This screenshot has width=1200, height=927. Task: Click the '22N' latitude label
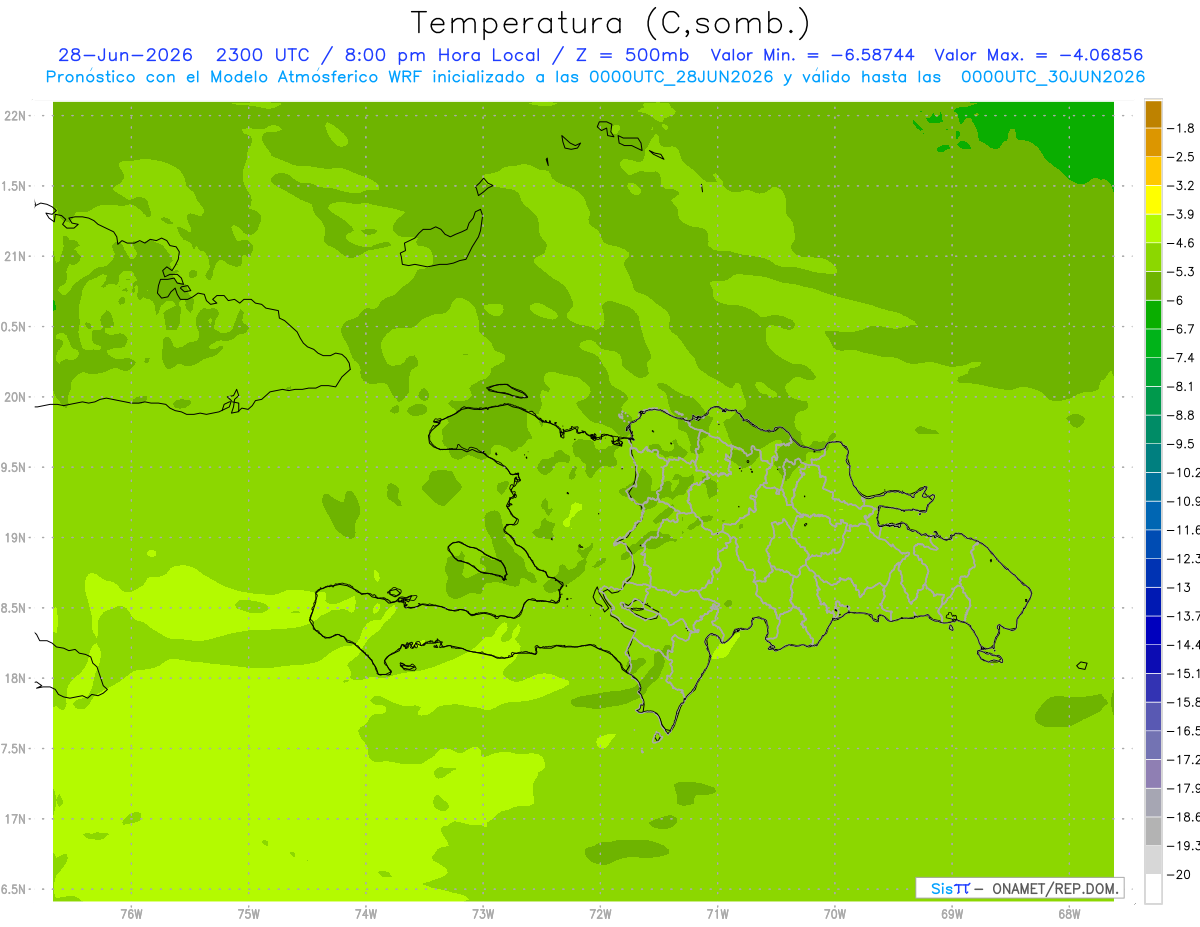click(x=14, y=116)
